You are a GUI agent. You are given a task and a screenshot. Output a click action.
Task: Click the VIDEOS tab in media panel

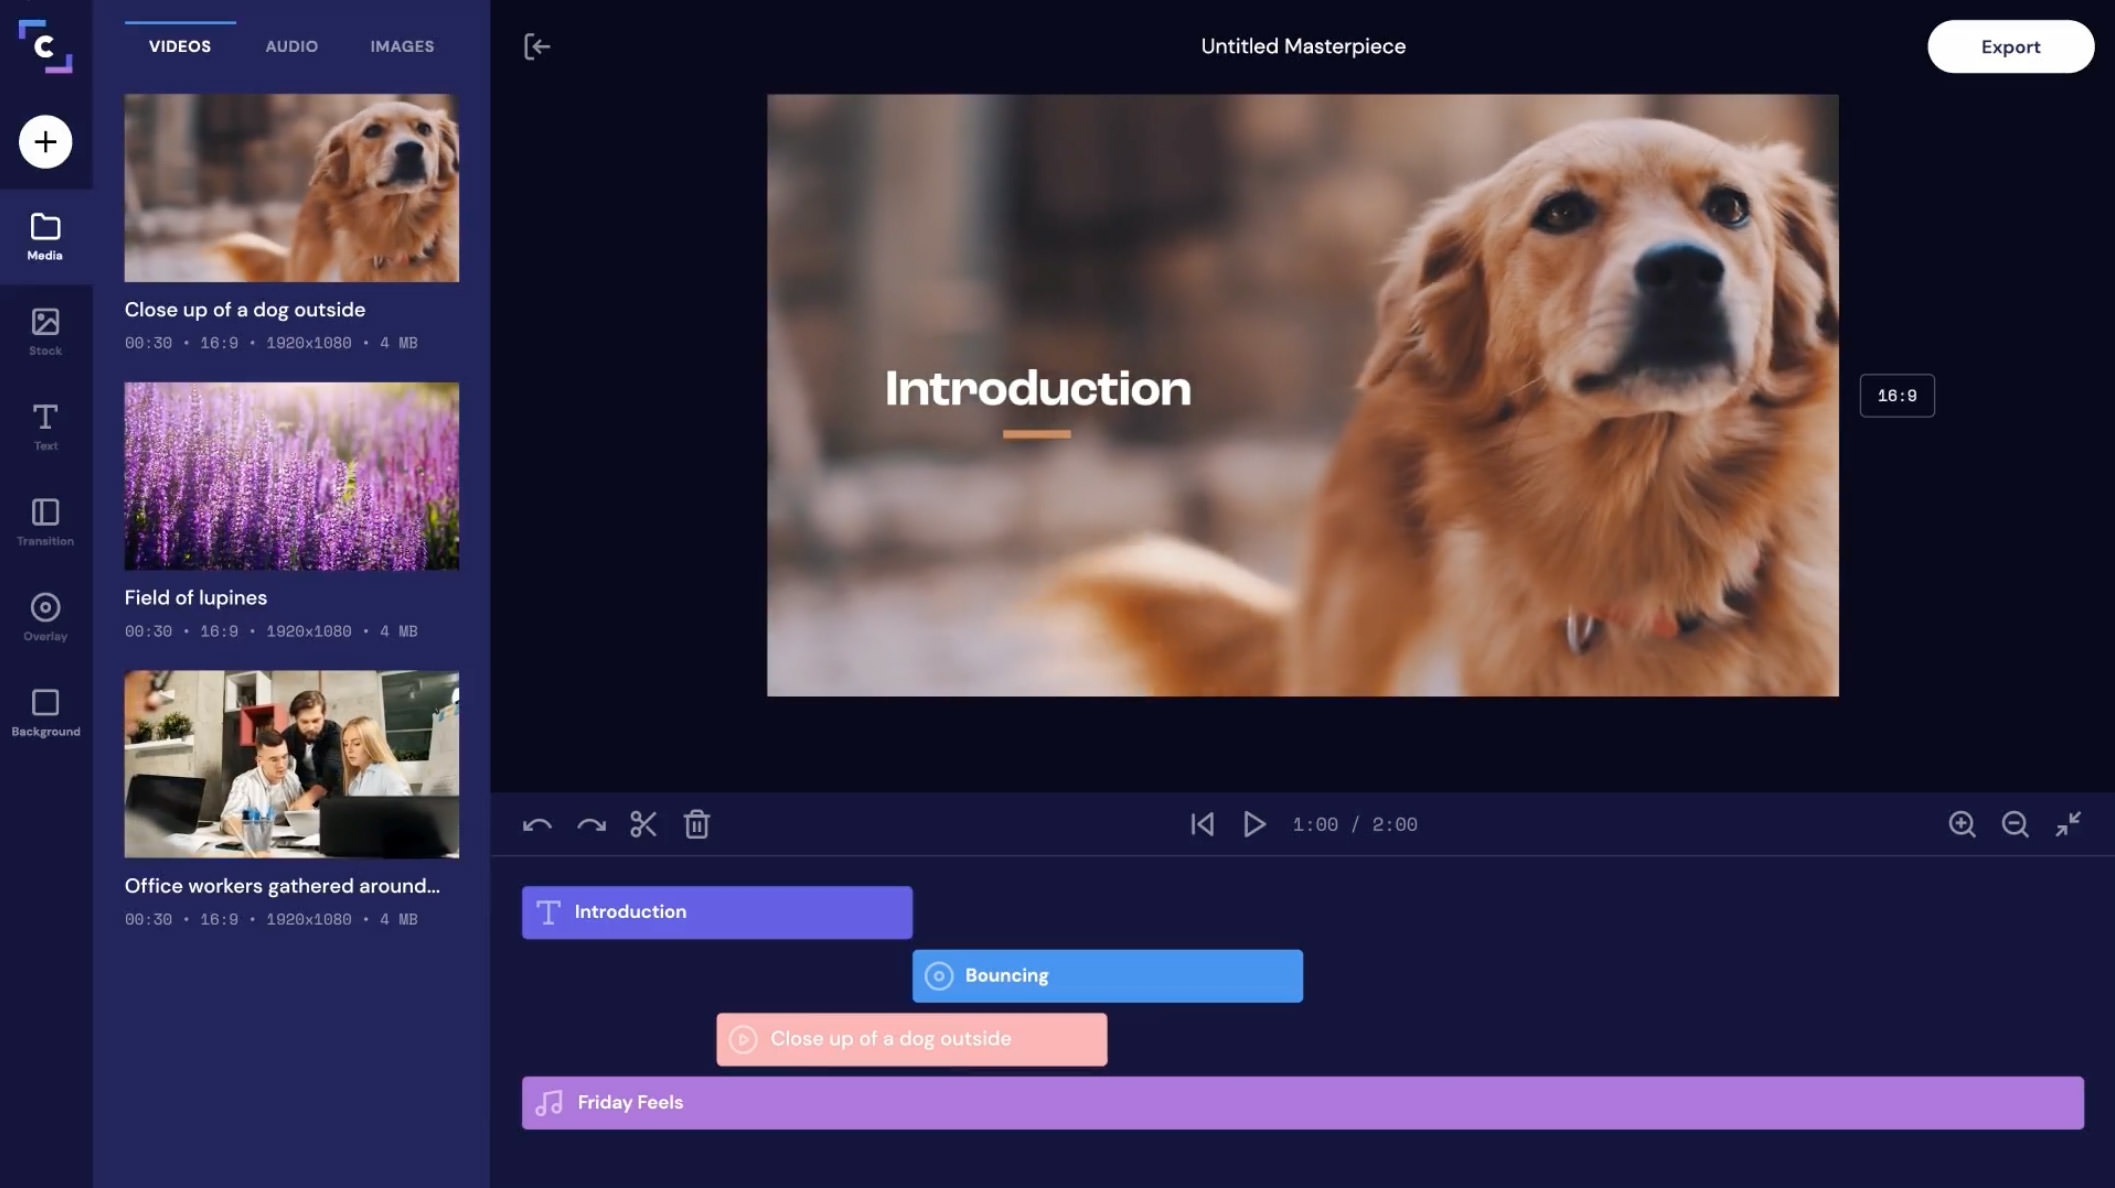[180, 45]
